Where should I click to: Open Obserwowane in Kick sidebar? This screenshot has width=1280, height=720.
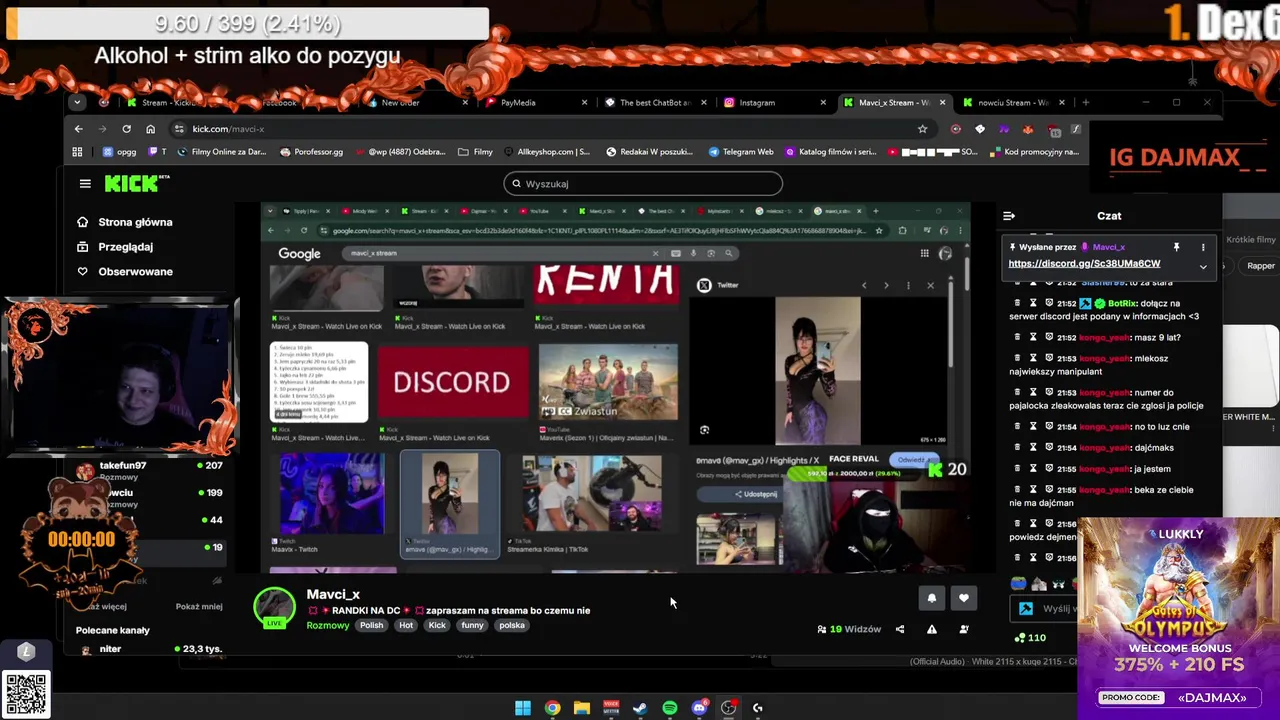click(125, 271)
